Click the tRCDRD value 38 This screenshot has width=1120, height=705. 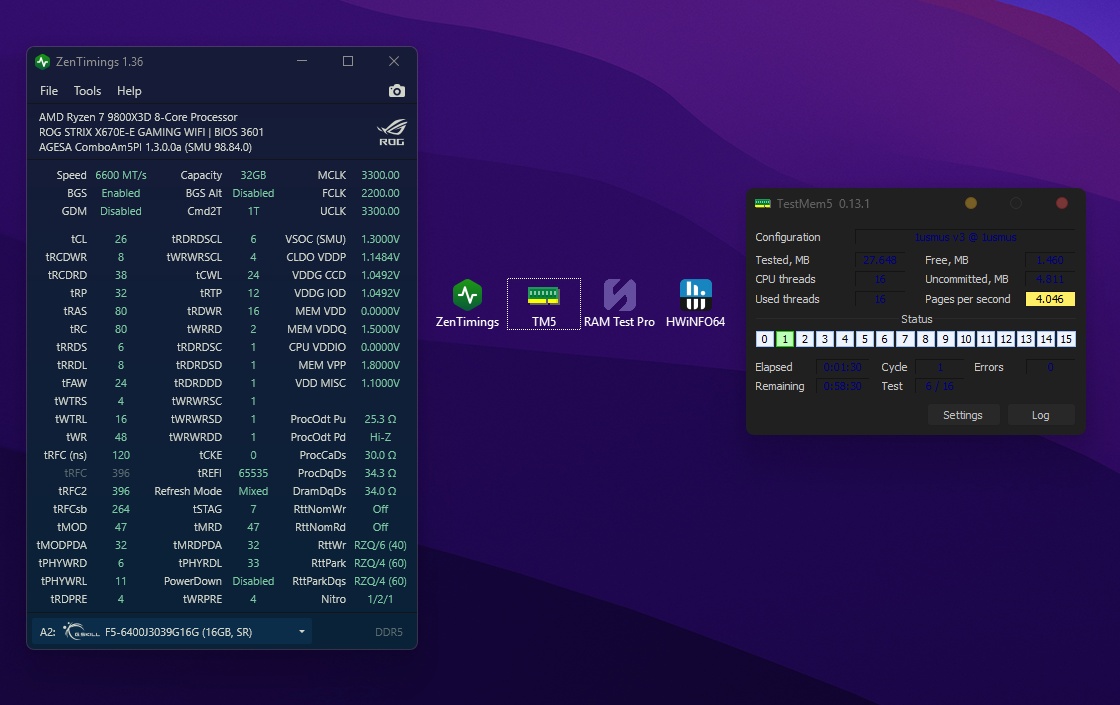click(121, 275)
